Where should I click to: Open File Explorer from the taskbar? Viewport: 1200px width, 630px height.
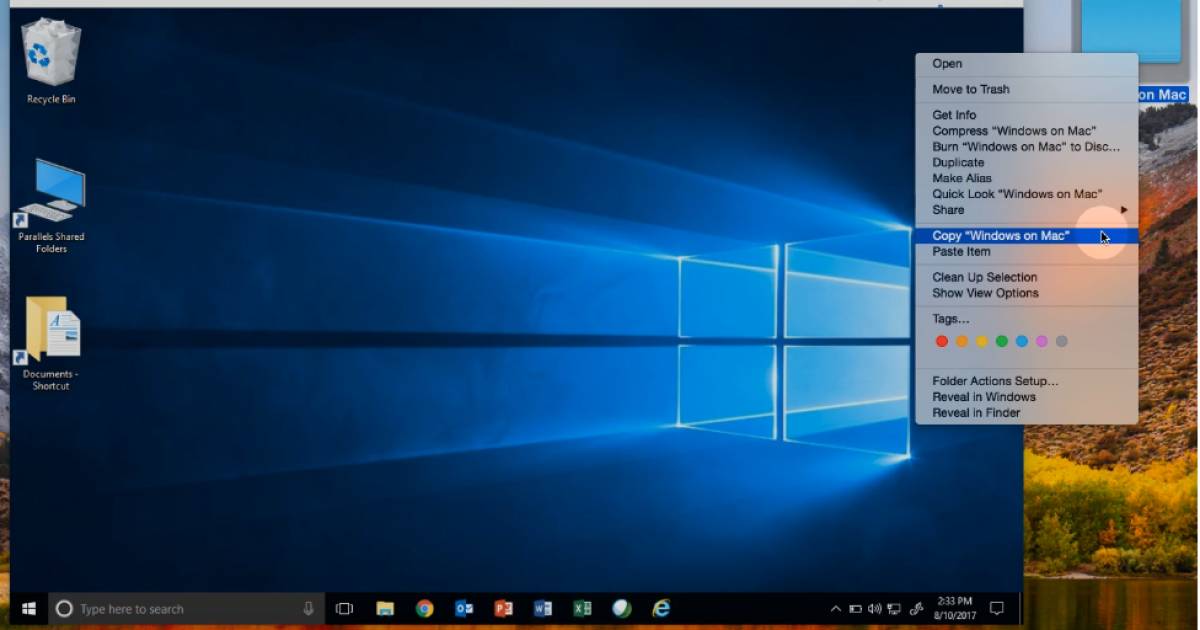pos(384,608)
